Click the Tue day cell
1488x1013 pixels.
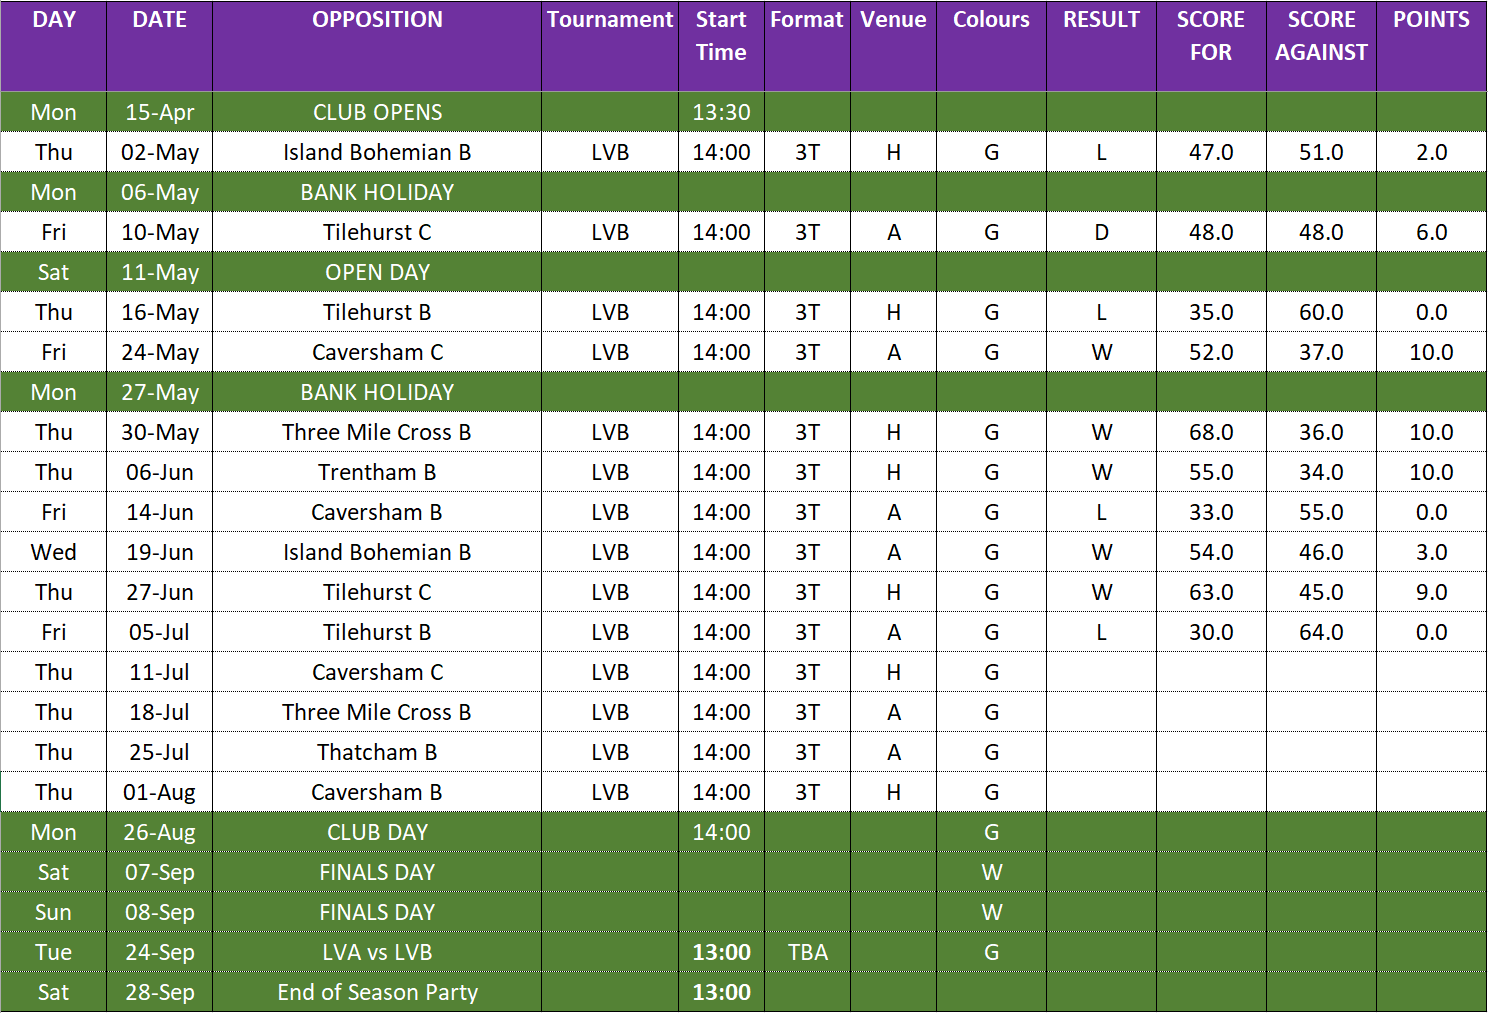coord(54,952)
